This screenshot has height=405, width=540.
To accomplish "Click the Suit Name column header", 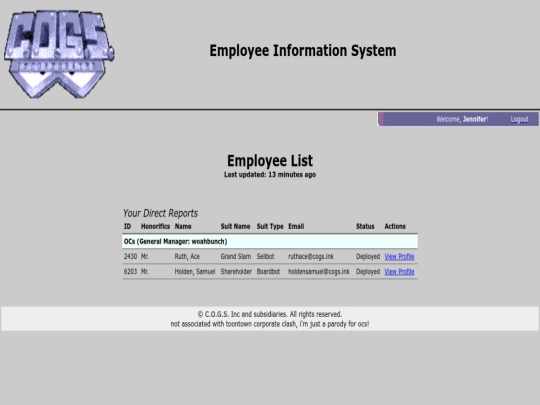I will click(235, 226).
